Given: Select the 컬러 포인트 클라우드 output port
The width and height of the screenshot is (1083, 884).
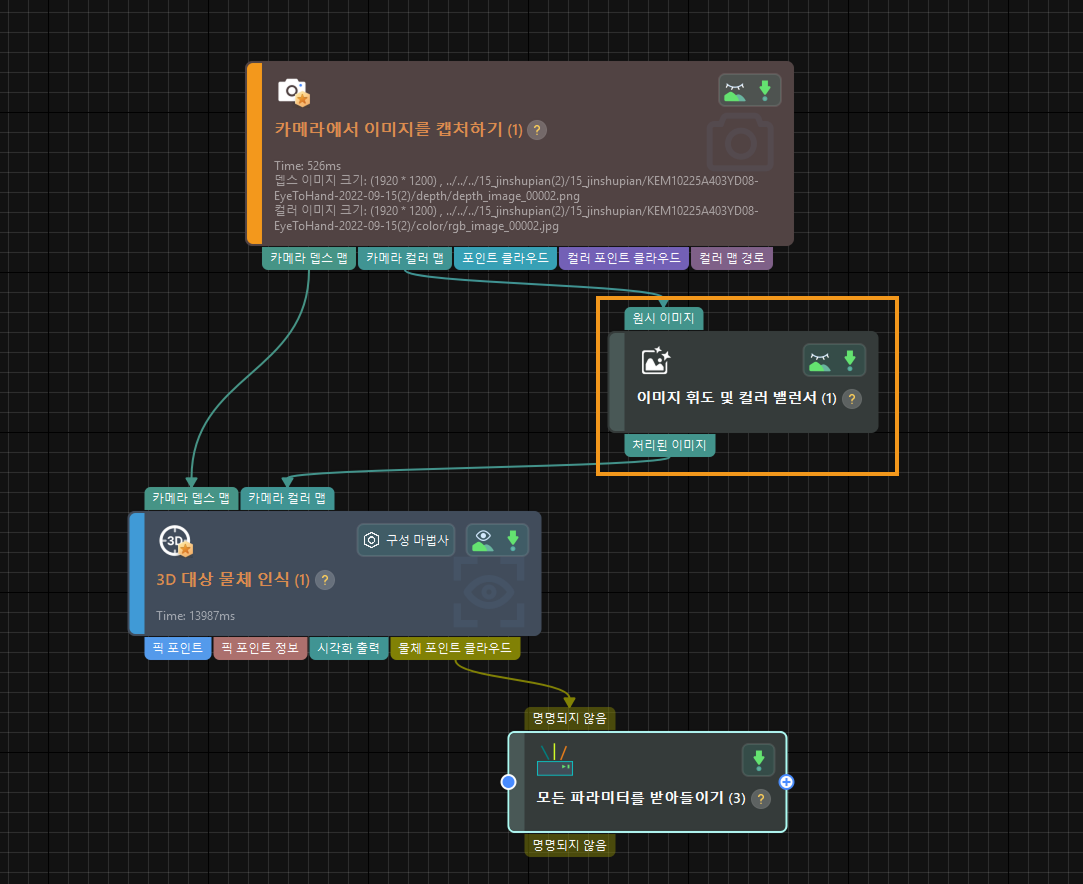Looking at the screenshot, I should tap(624, 258).
